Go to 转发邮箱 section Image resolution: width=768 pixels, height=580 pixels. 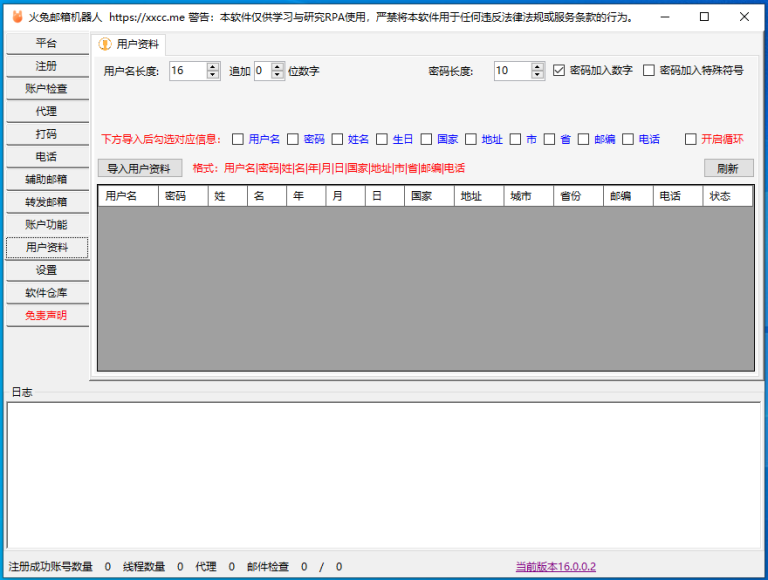(47, 202)
